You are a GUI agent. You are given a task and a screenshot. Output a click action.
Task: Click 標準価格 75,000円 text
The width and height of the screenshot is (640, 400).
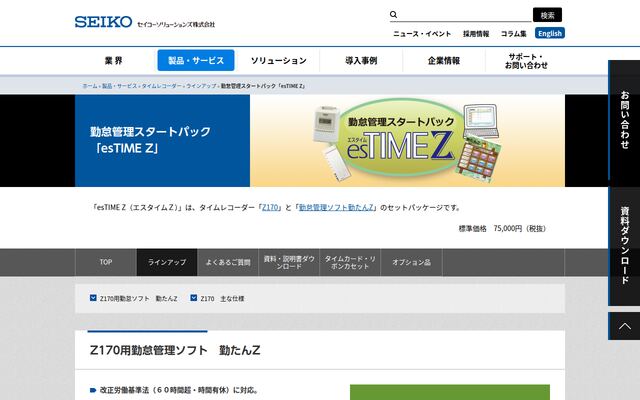(502, 229)
